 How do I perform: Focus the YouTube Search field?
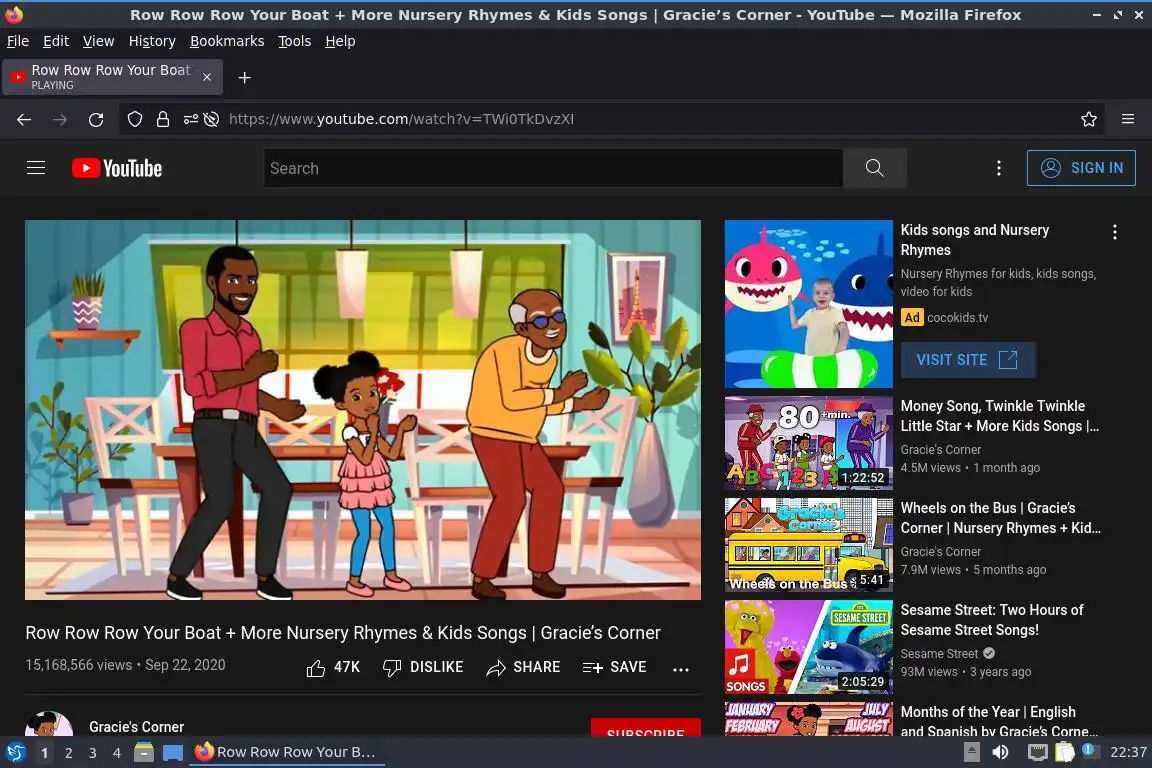click(x=553, y=168)
